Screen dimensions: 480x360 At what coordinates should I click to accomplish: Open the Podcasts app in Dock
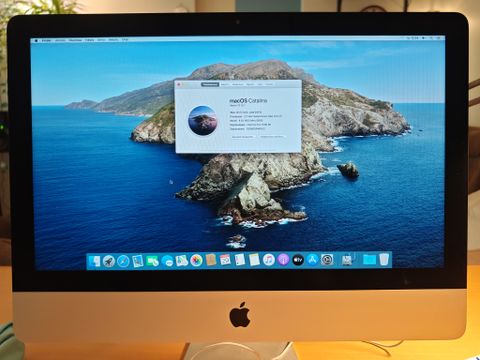283,260
